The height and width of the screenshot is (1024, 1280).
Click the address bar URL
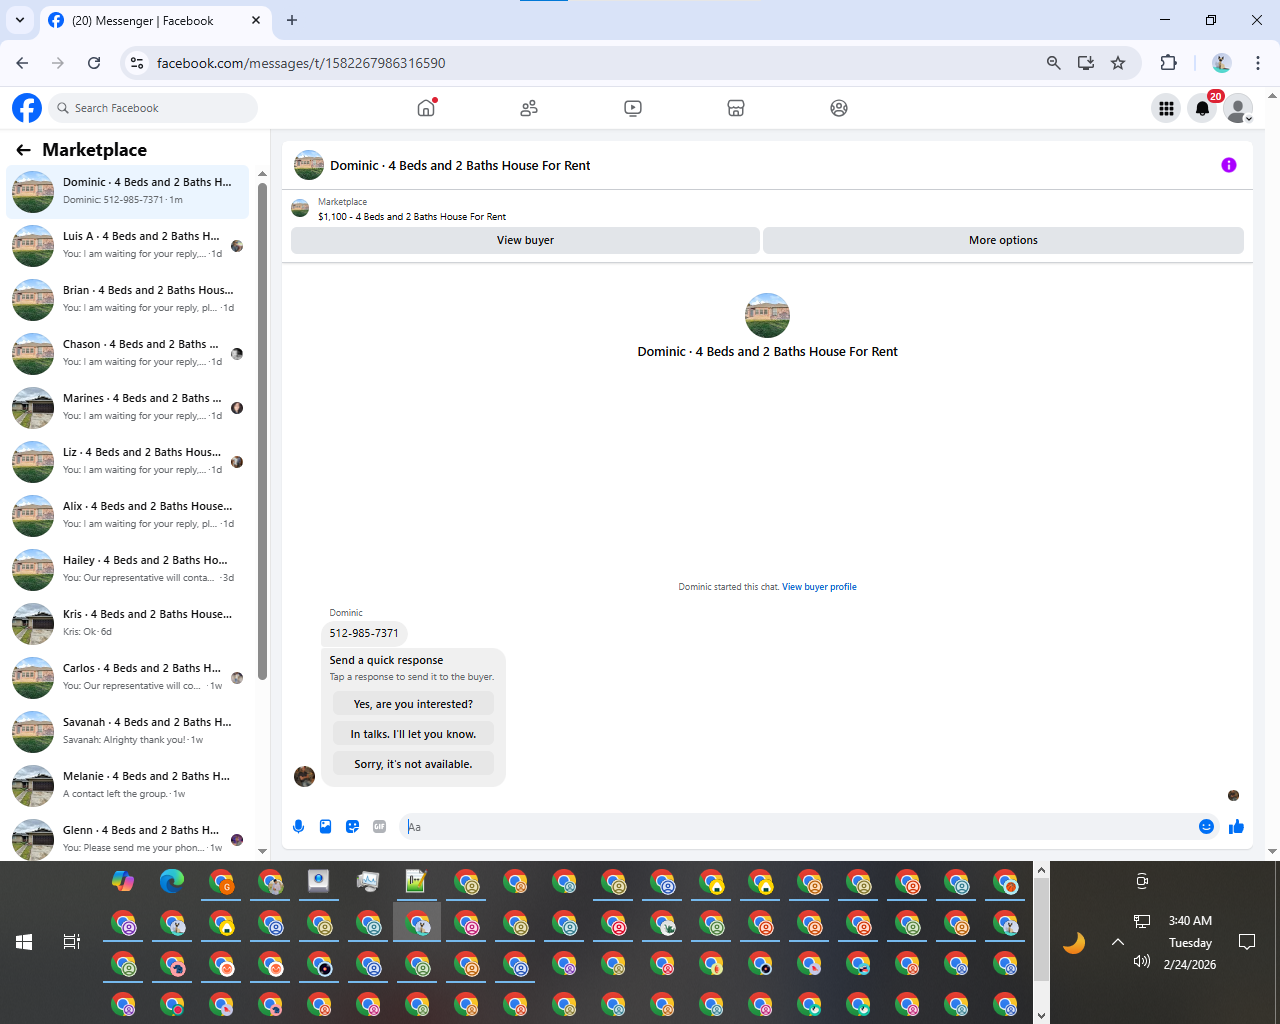301,63
